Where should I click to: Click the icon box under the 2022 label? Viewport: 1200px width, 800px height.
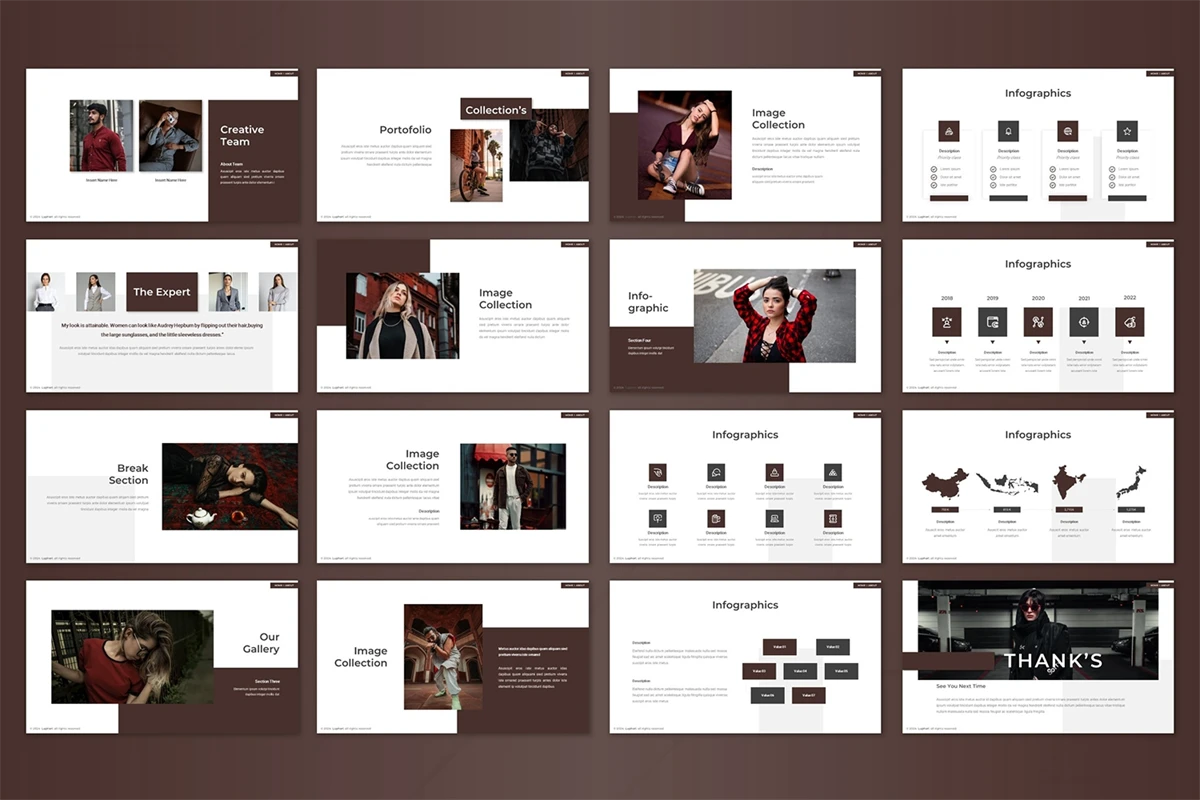(1130, 322)
